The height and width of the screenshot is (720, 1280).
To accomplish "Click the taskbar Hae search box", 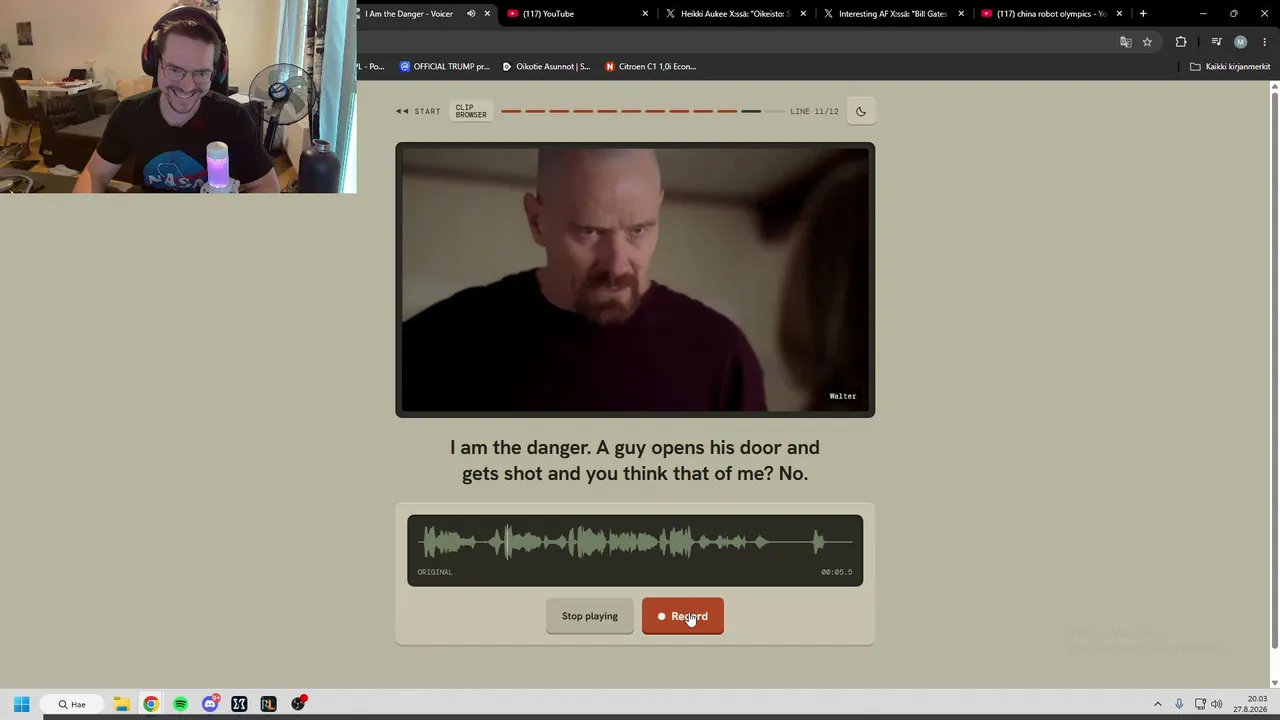I will (73, 704).
